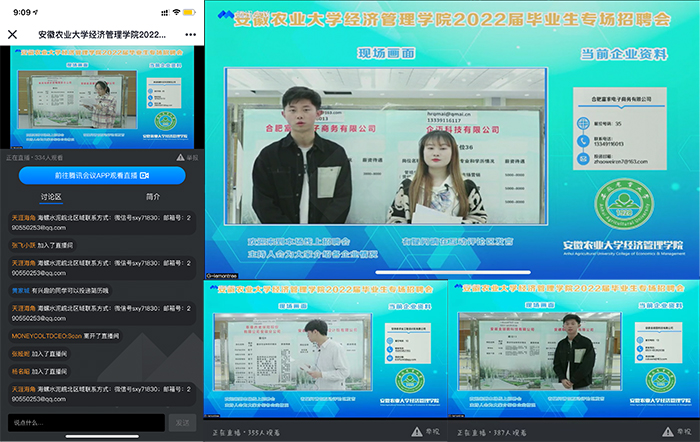
Task: Click username 杨名昭 in chat list
Action: point(20,369)
